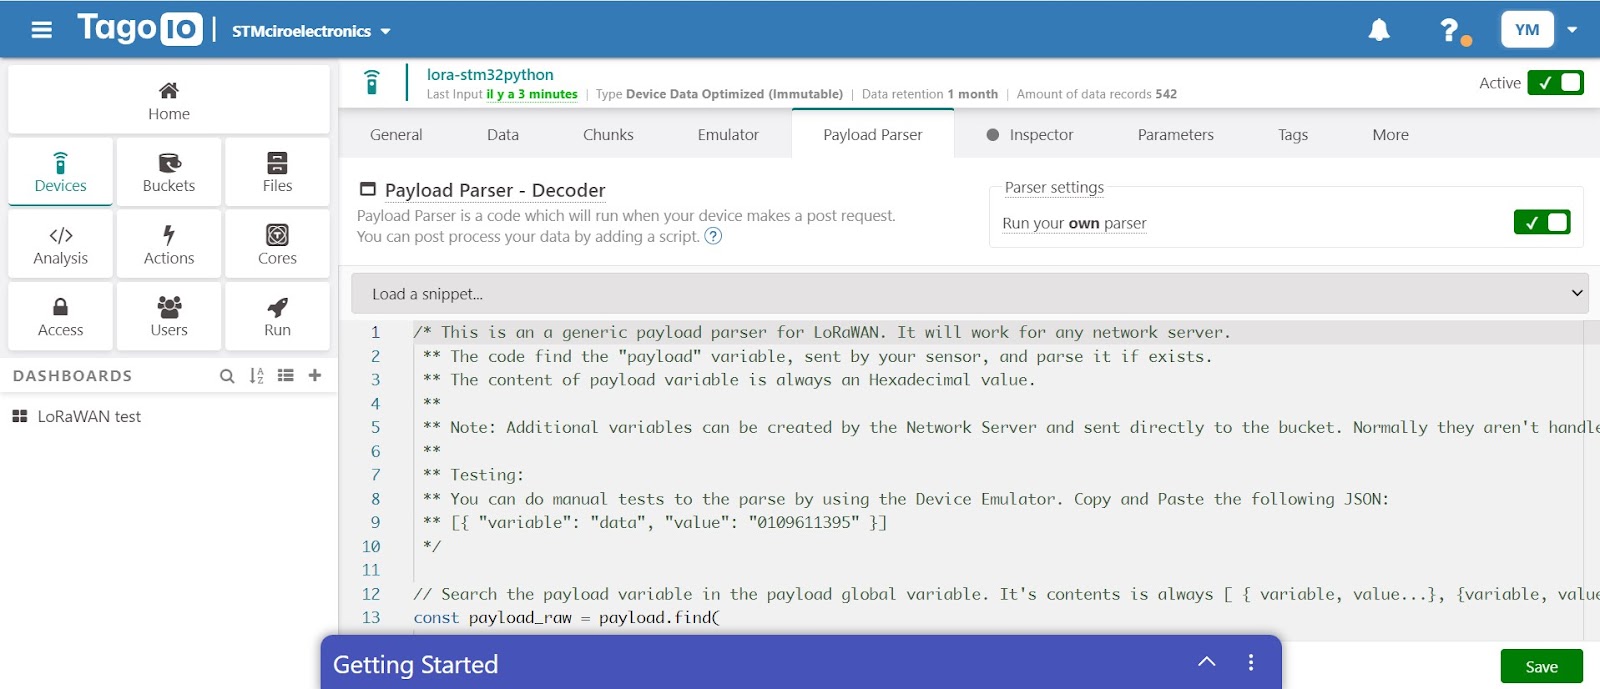The width and height of the screenshot is (1600, 689).
Task: Switch to the Emulator tab
Action: pos(728,134)
